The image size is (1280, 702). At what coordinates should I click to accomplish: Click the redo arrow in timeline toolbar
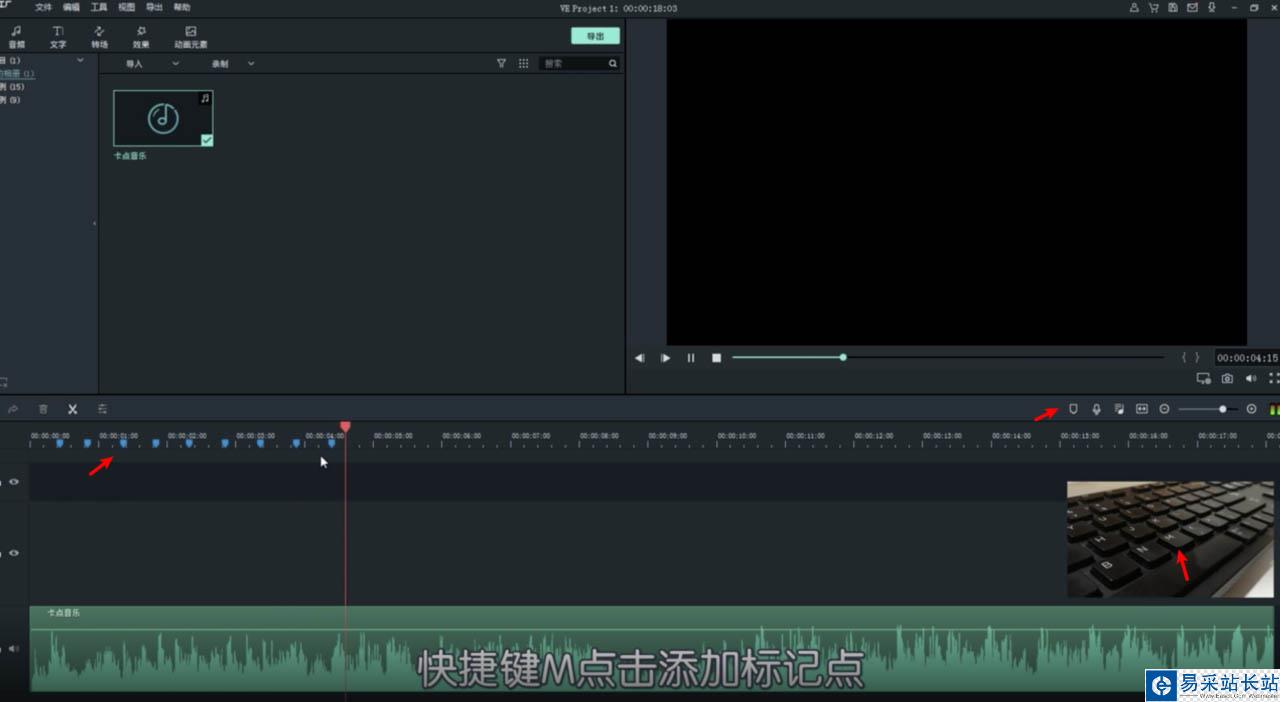13,409
